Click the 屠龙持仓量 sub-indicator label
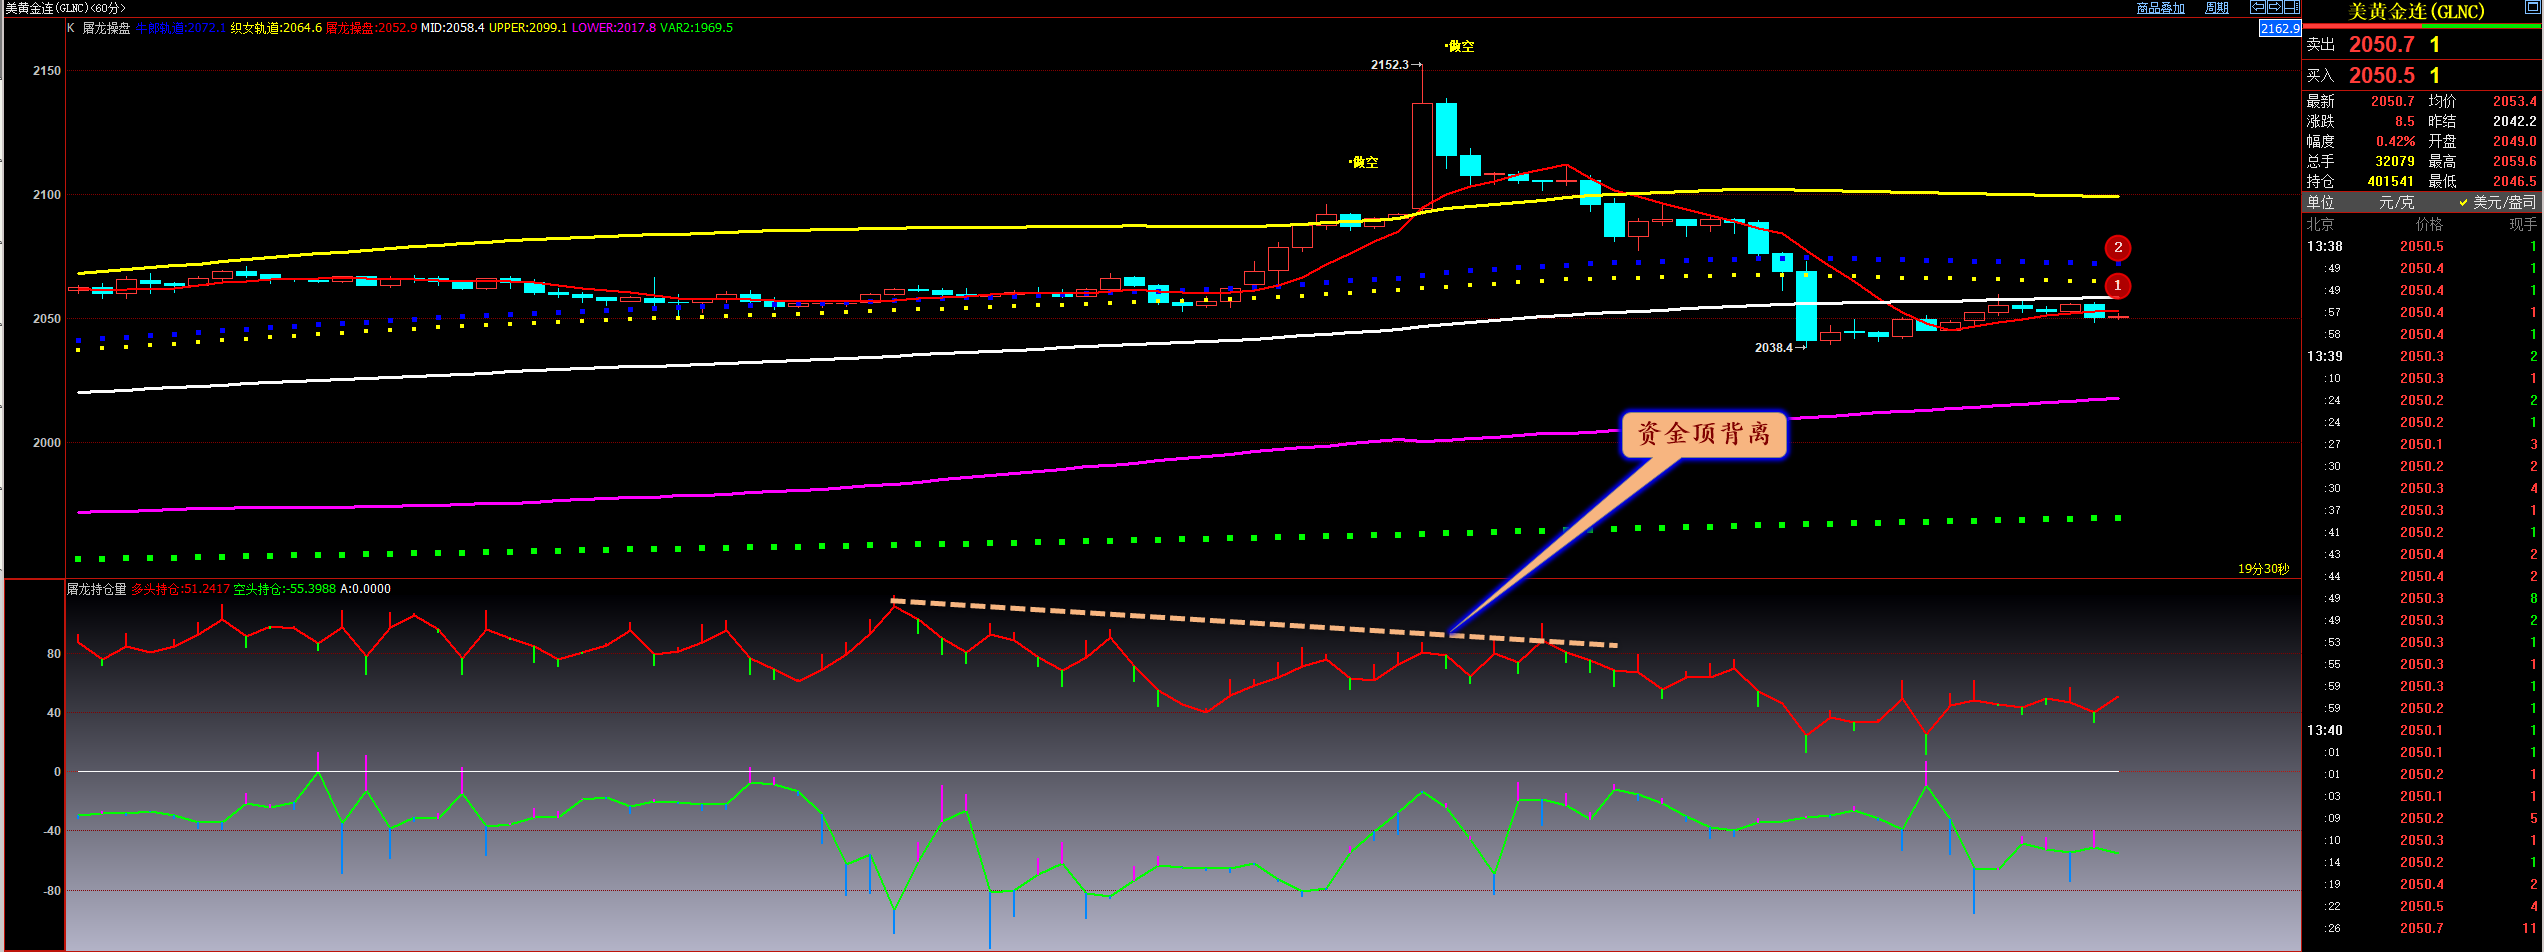The height and width of the screenshot is (952, 2544). [x=97, y=589]
